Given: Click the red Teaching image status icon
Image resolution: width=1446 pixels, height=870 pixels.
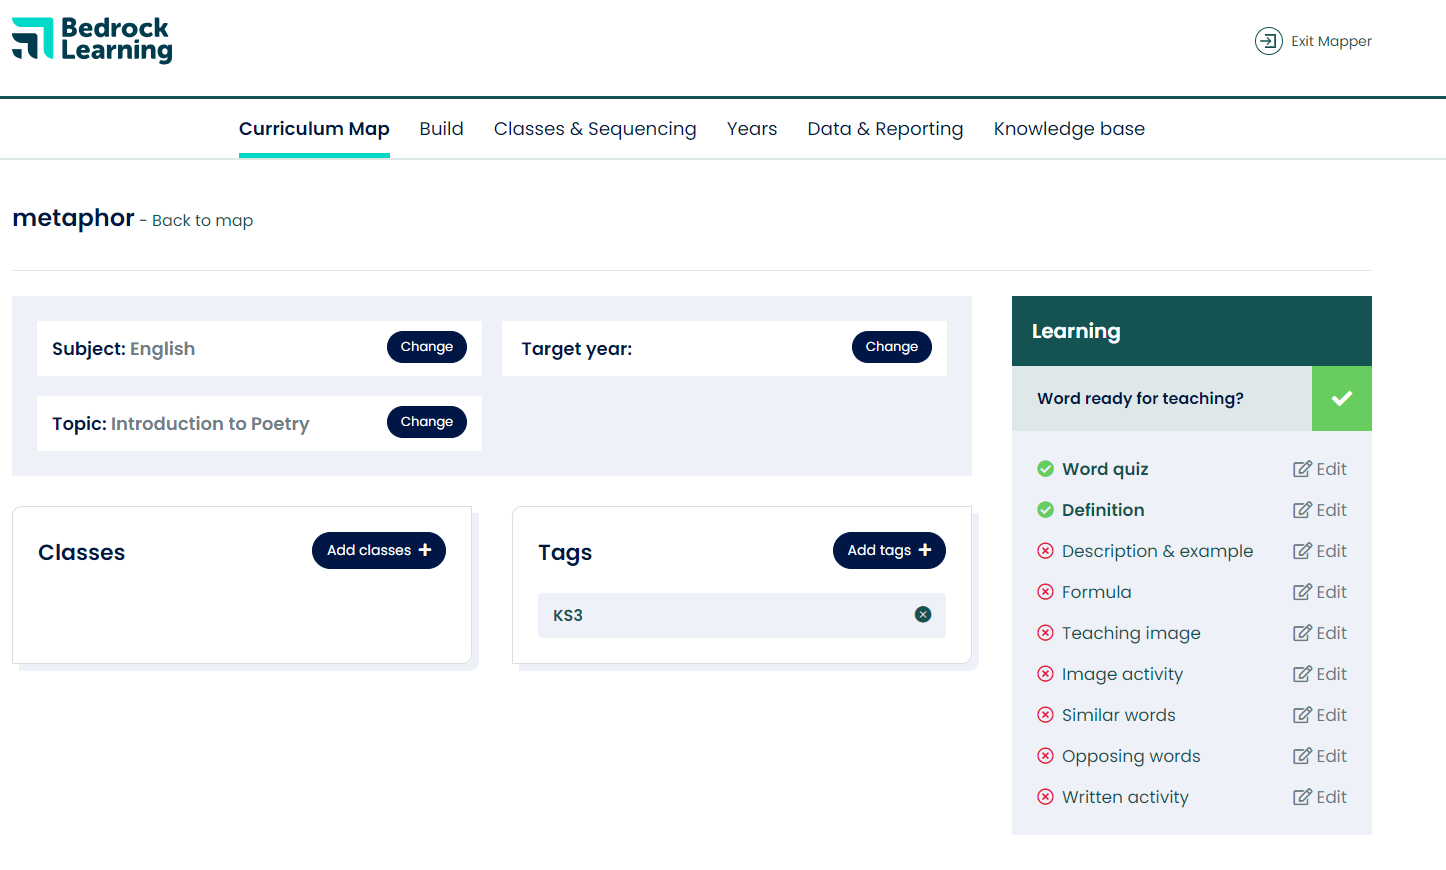Looking at the screenshot, I should coord(1045,633).
